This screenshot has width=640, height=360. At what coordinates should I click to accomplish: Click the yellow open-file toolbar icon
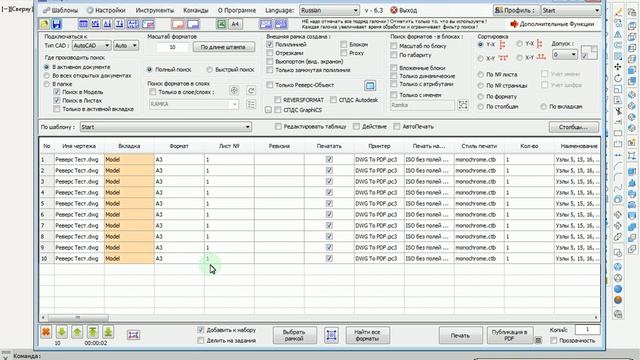(44, 24)
